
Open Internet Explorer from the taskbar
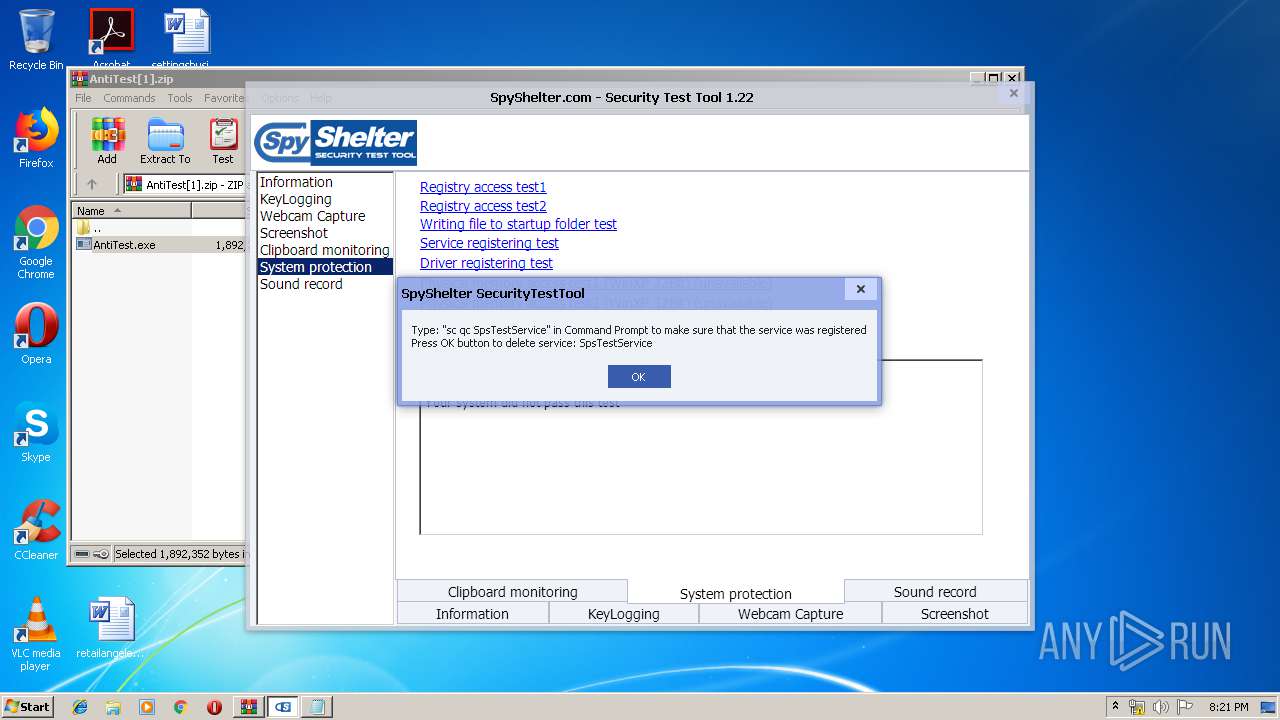(x=80, y=707)
